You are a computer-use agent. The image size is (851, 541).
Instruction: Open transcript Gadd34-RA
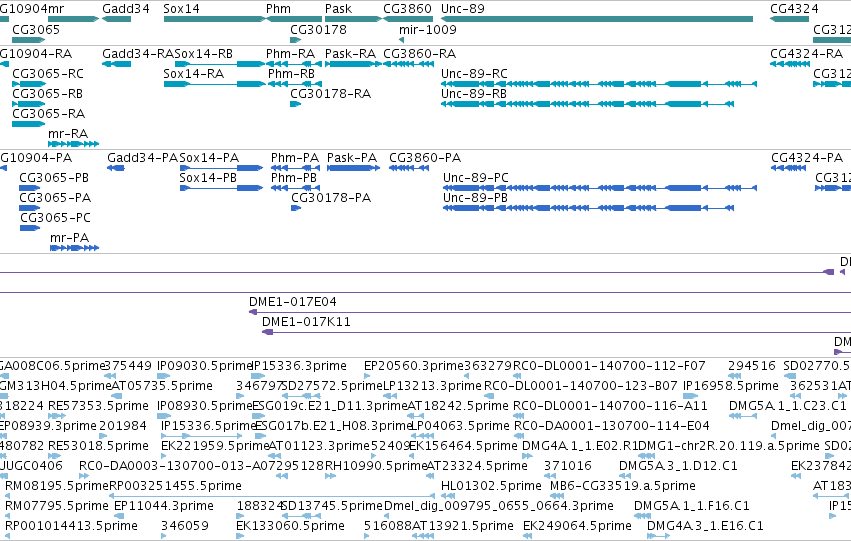[138, 53]
